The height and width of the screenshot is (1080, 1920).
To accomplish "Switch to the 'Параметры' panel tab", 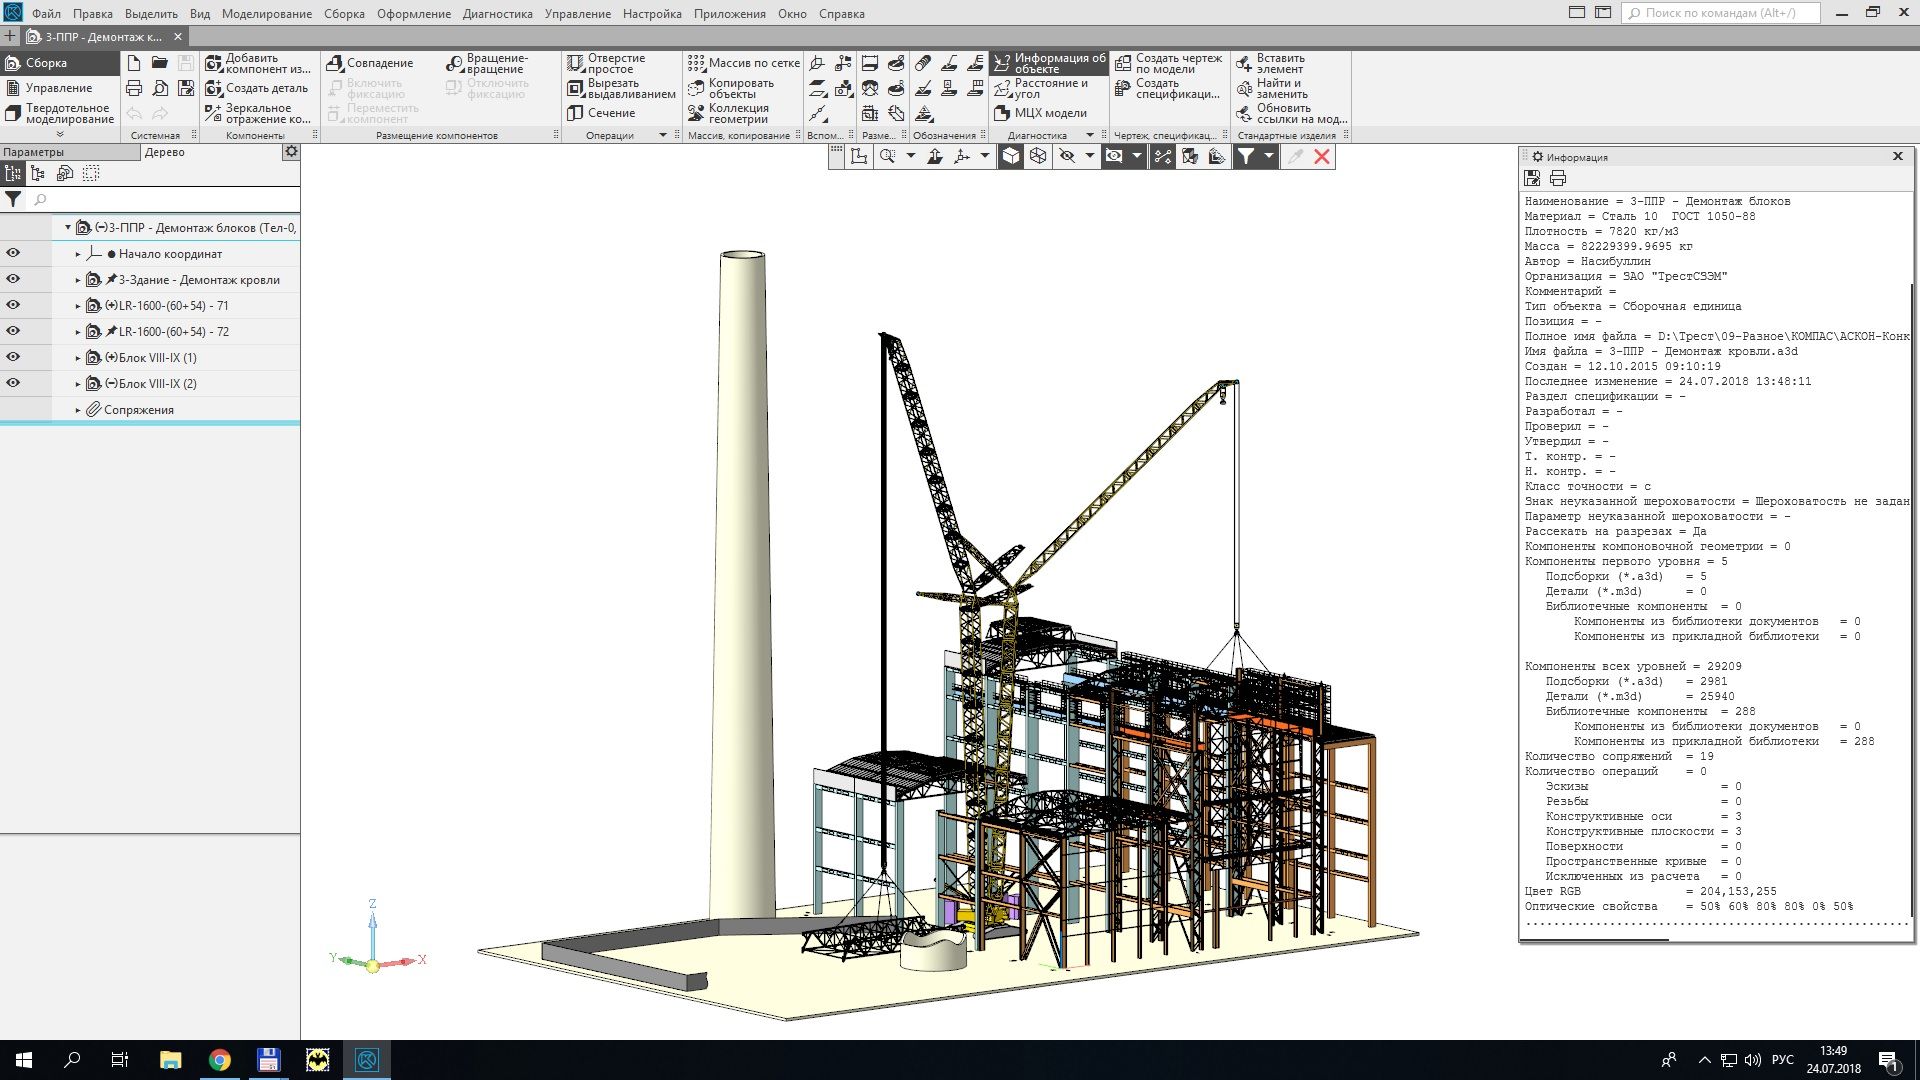I will coord(34,152).
